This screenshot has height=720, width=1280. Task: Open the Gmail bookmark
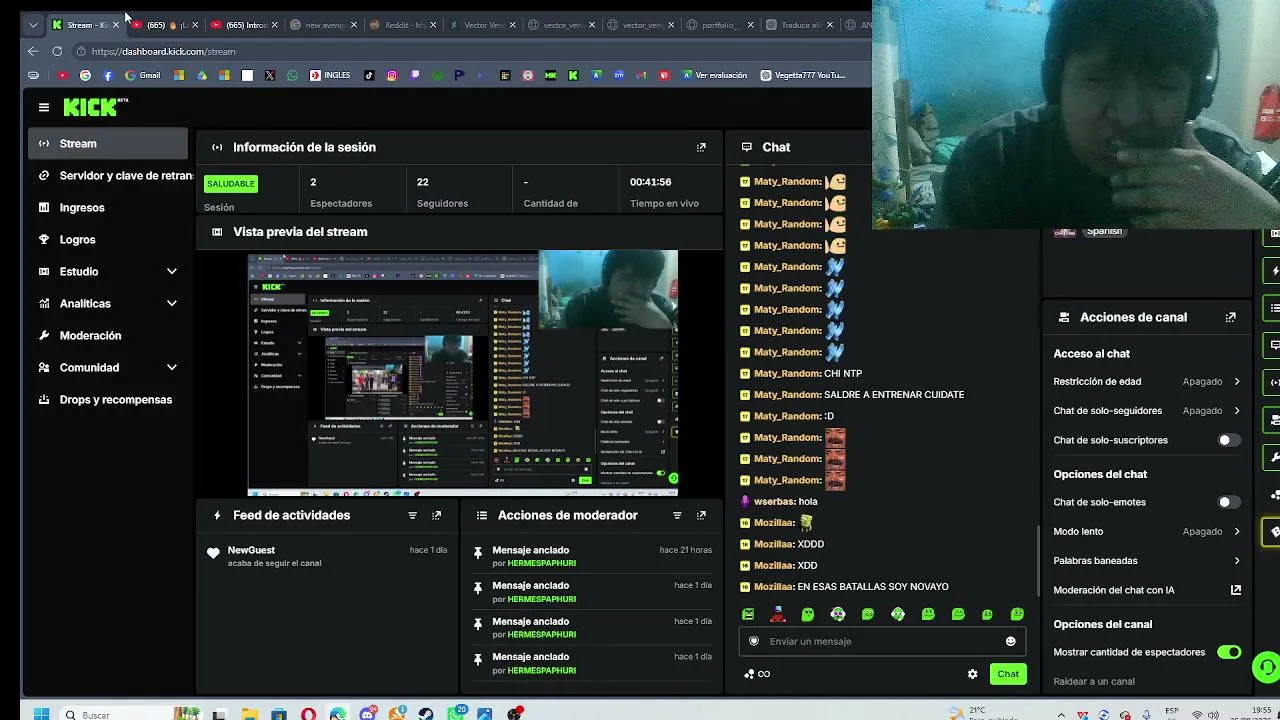pos(143,75)
